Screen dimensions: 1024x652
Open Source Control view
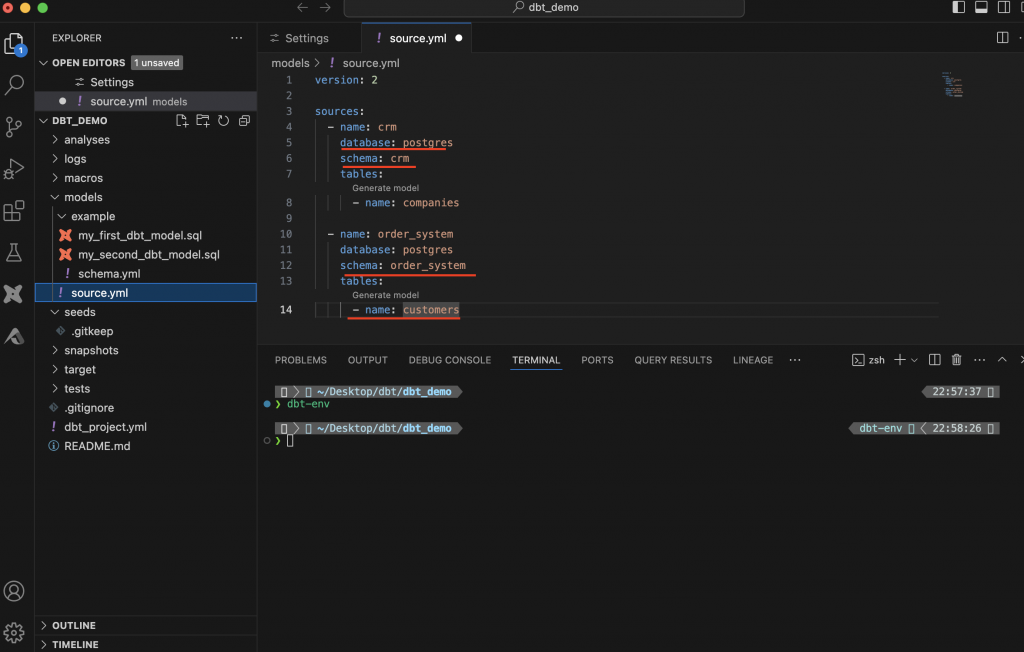click(x=15, y=127)
